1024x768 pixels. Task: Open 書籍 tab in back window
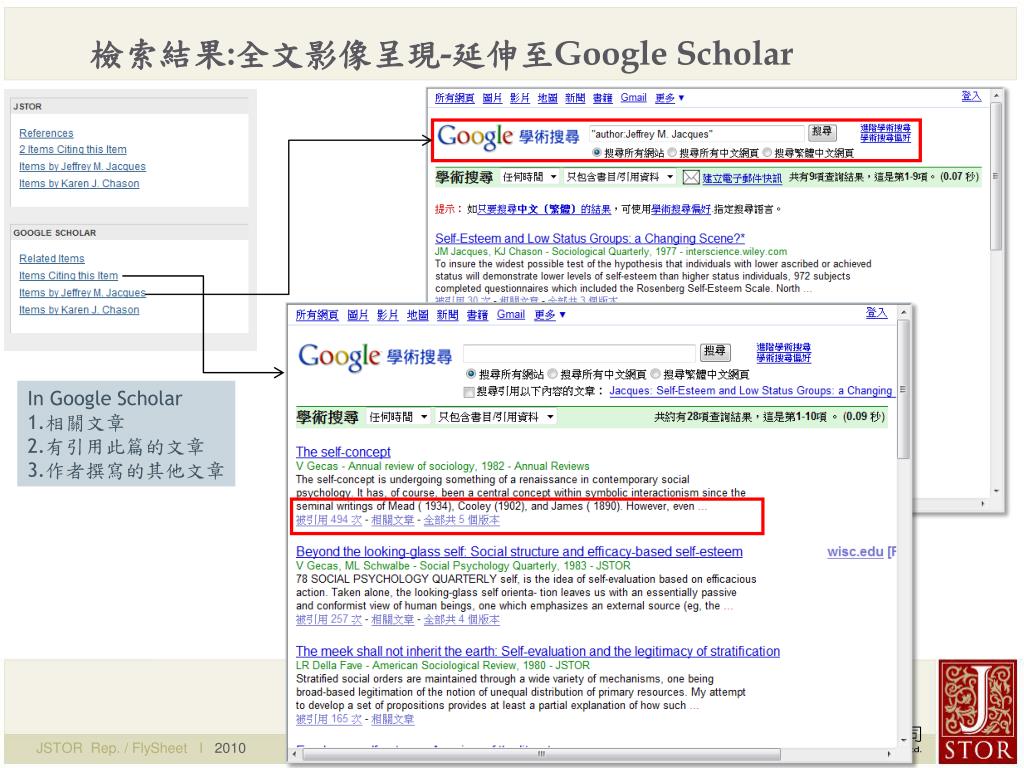pyautogui.click(x=602, y=98)
